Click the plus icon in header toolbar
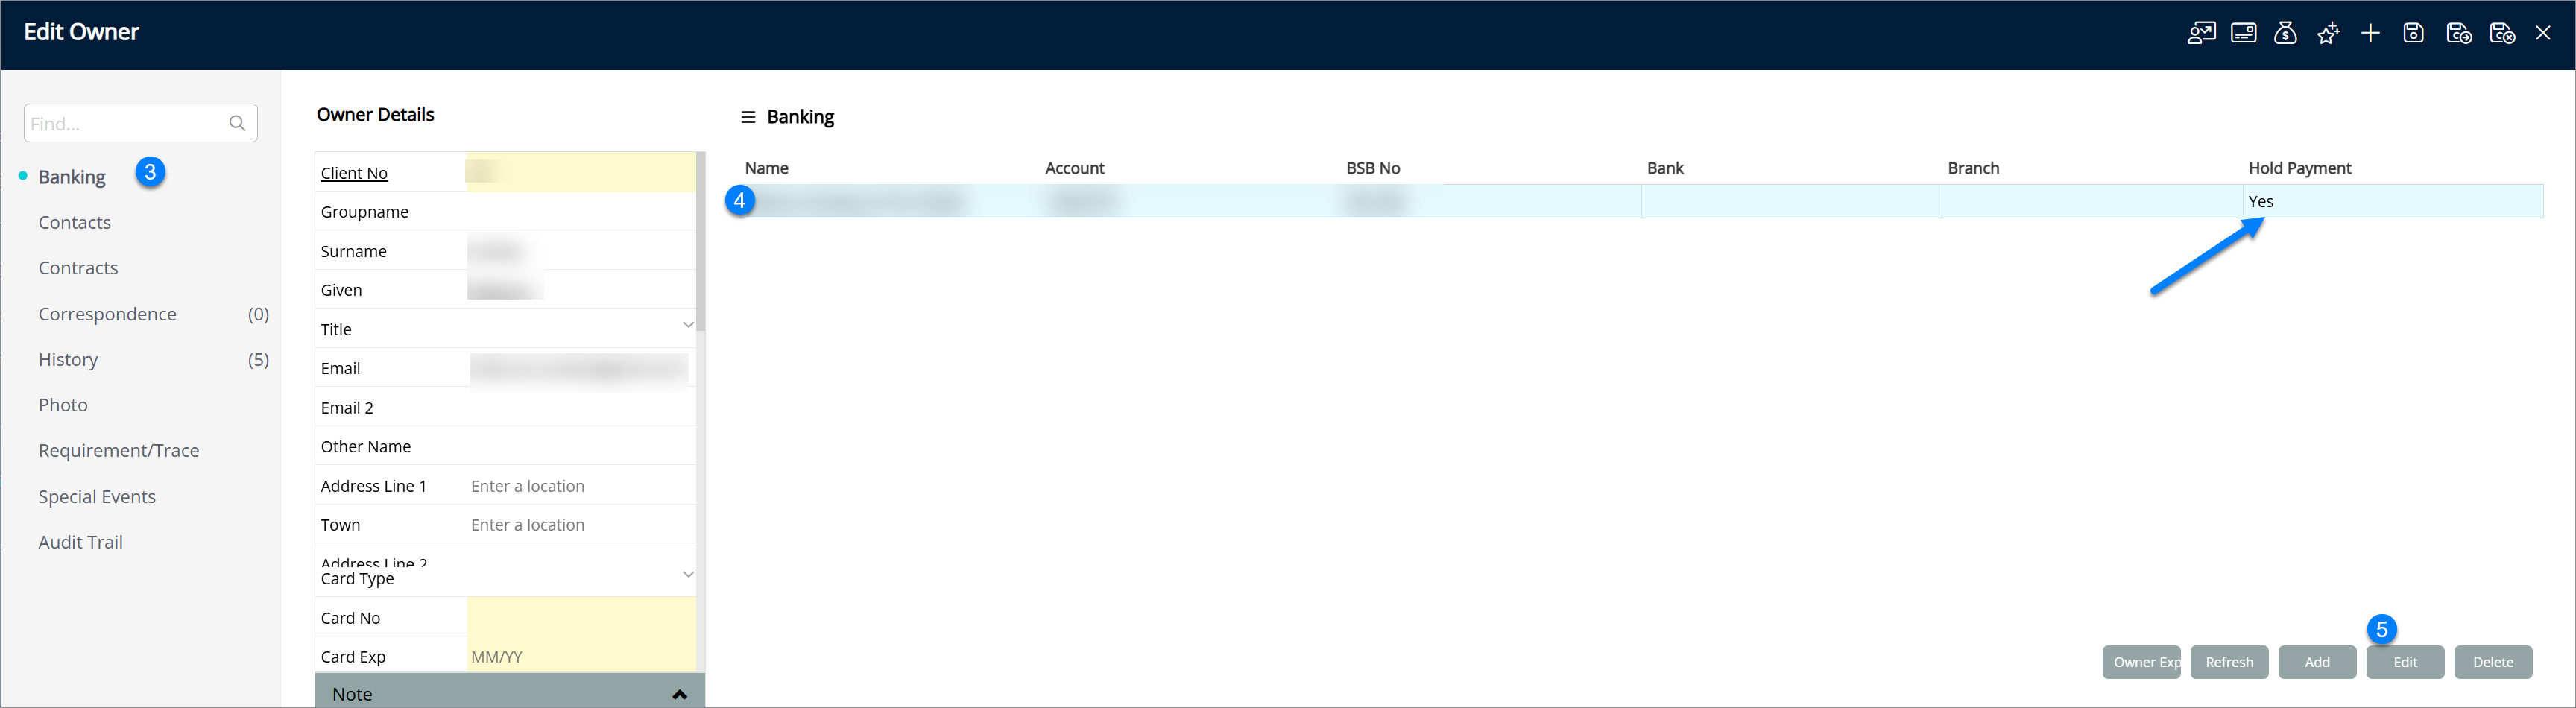This screenshot has height=708, width=2576. coord(2370,33)
